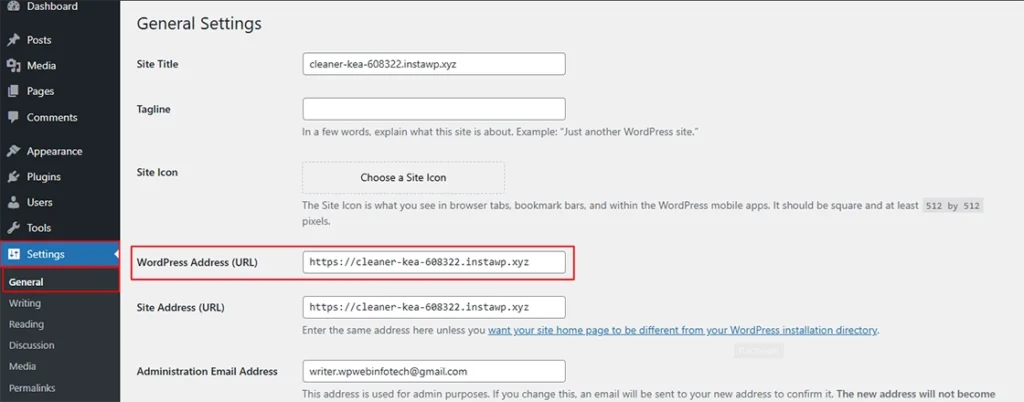Click the General Settings page heading
1024x402 pixels.
pyautogui.click(x=199, y=24)
